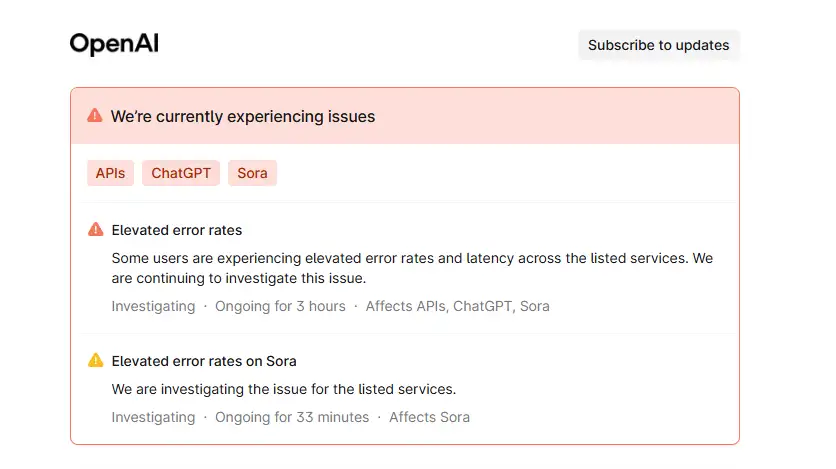This screenshot has height=469, width=836.
Task: Open the "Elevated error rates" incident title
Action: tap(177, 230)
